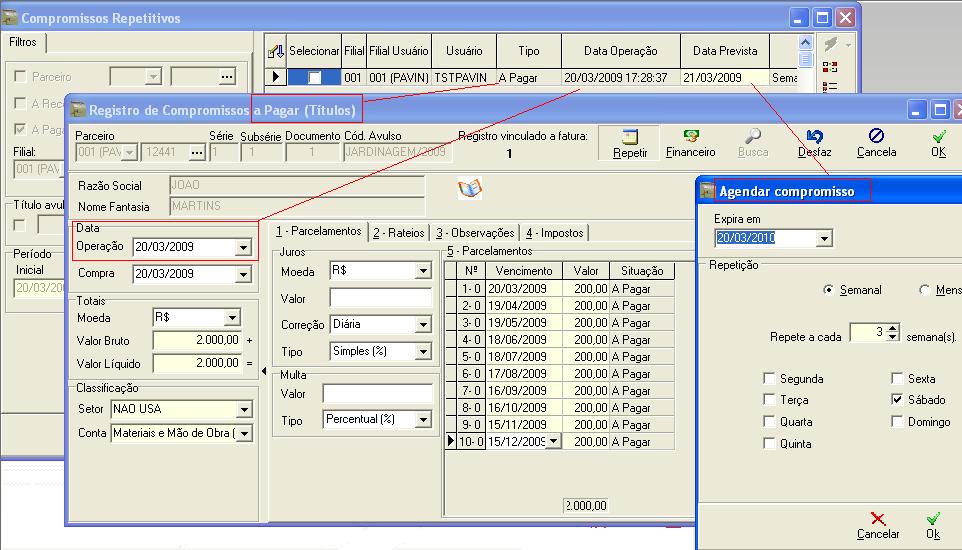Switch to the 2 - Rateios tab
962x550 pixels.
(399, 232)
